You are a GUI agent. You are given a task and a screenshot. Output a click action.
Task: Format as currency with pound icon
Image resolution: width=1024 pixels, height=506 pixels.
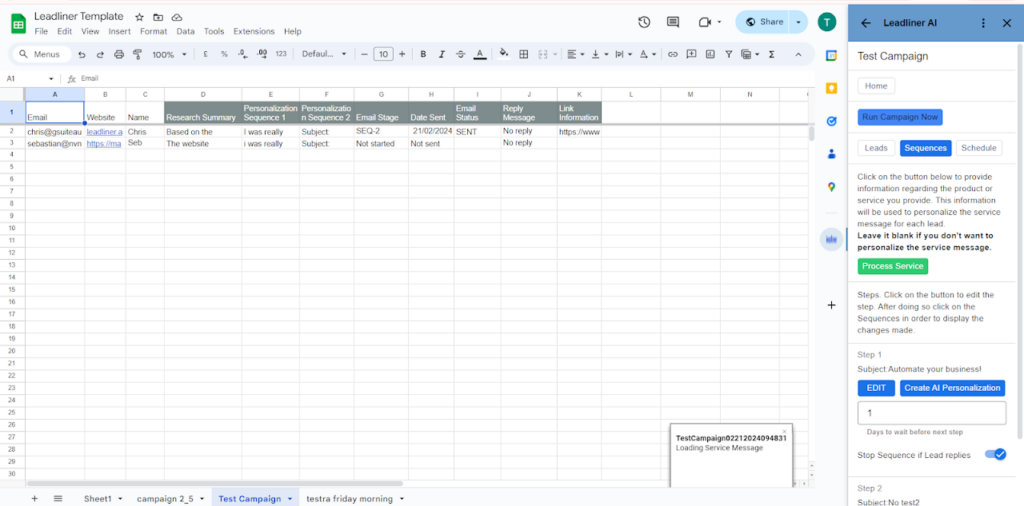(206, 54)
